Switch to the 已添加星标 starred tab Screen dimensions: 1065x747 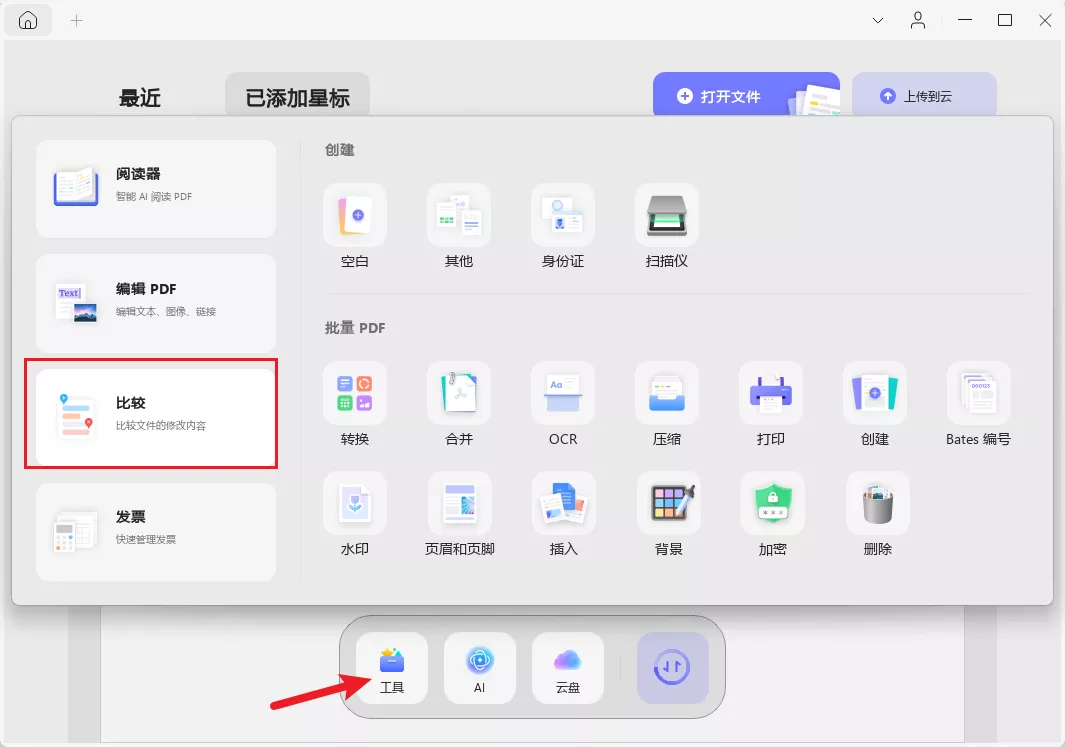click(295, 95)
